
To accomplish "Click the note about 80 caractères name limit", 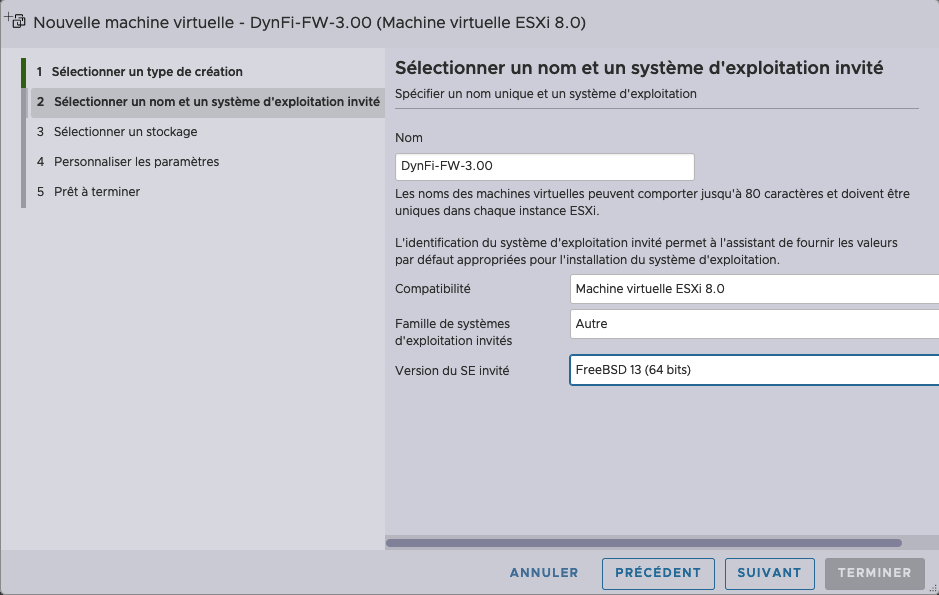I will pyautogui.click(x=652, y=202).
